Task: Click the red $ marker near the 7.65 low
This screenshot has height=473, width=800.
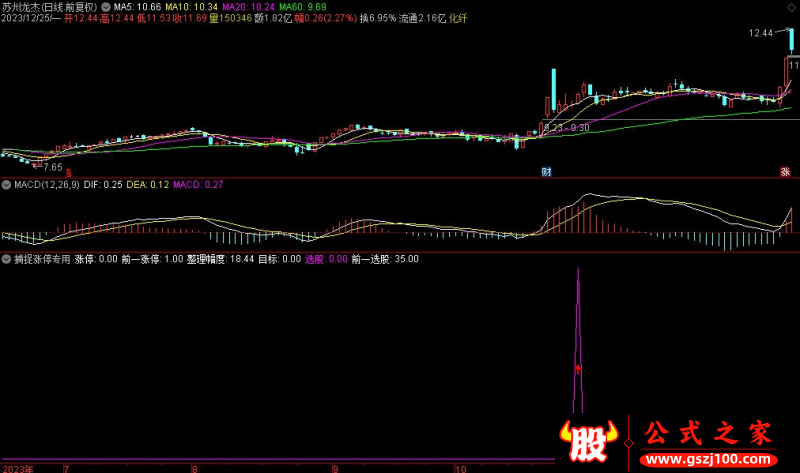Action: click(x=68, y=173)
